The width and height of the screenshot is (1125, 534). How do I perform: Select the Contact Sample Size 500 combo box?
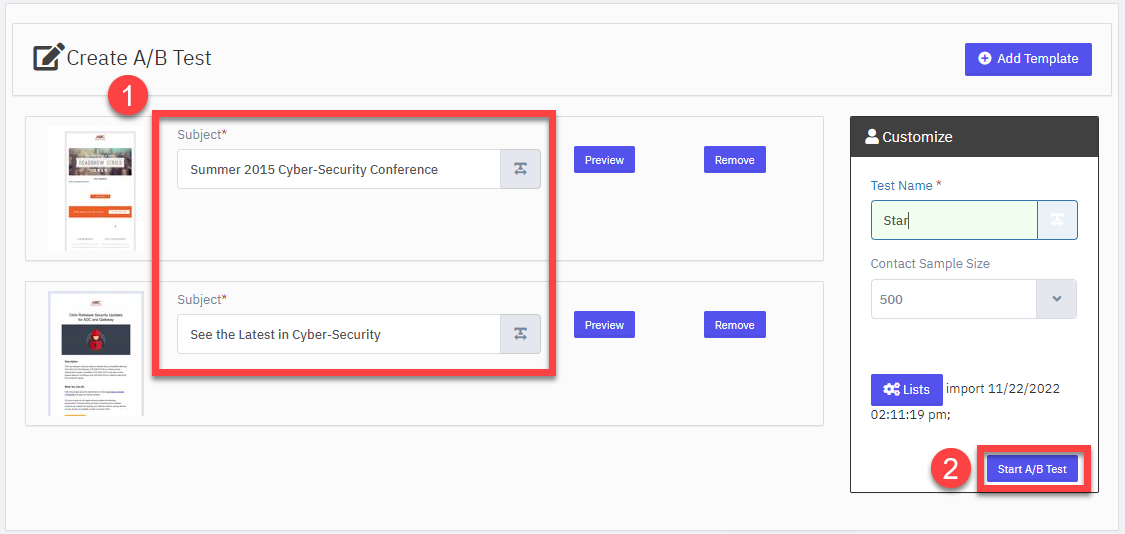click(x=974, y=299)
